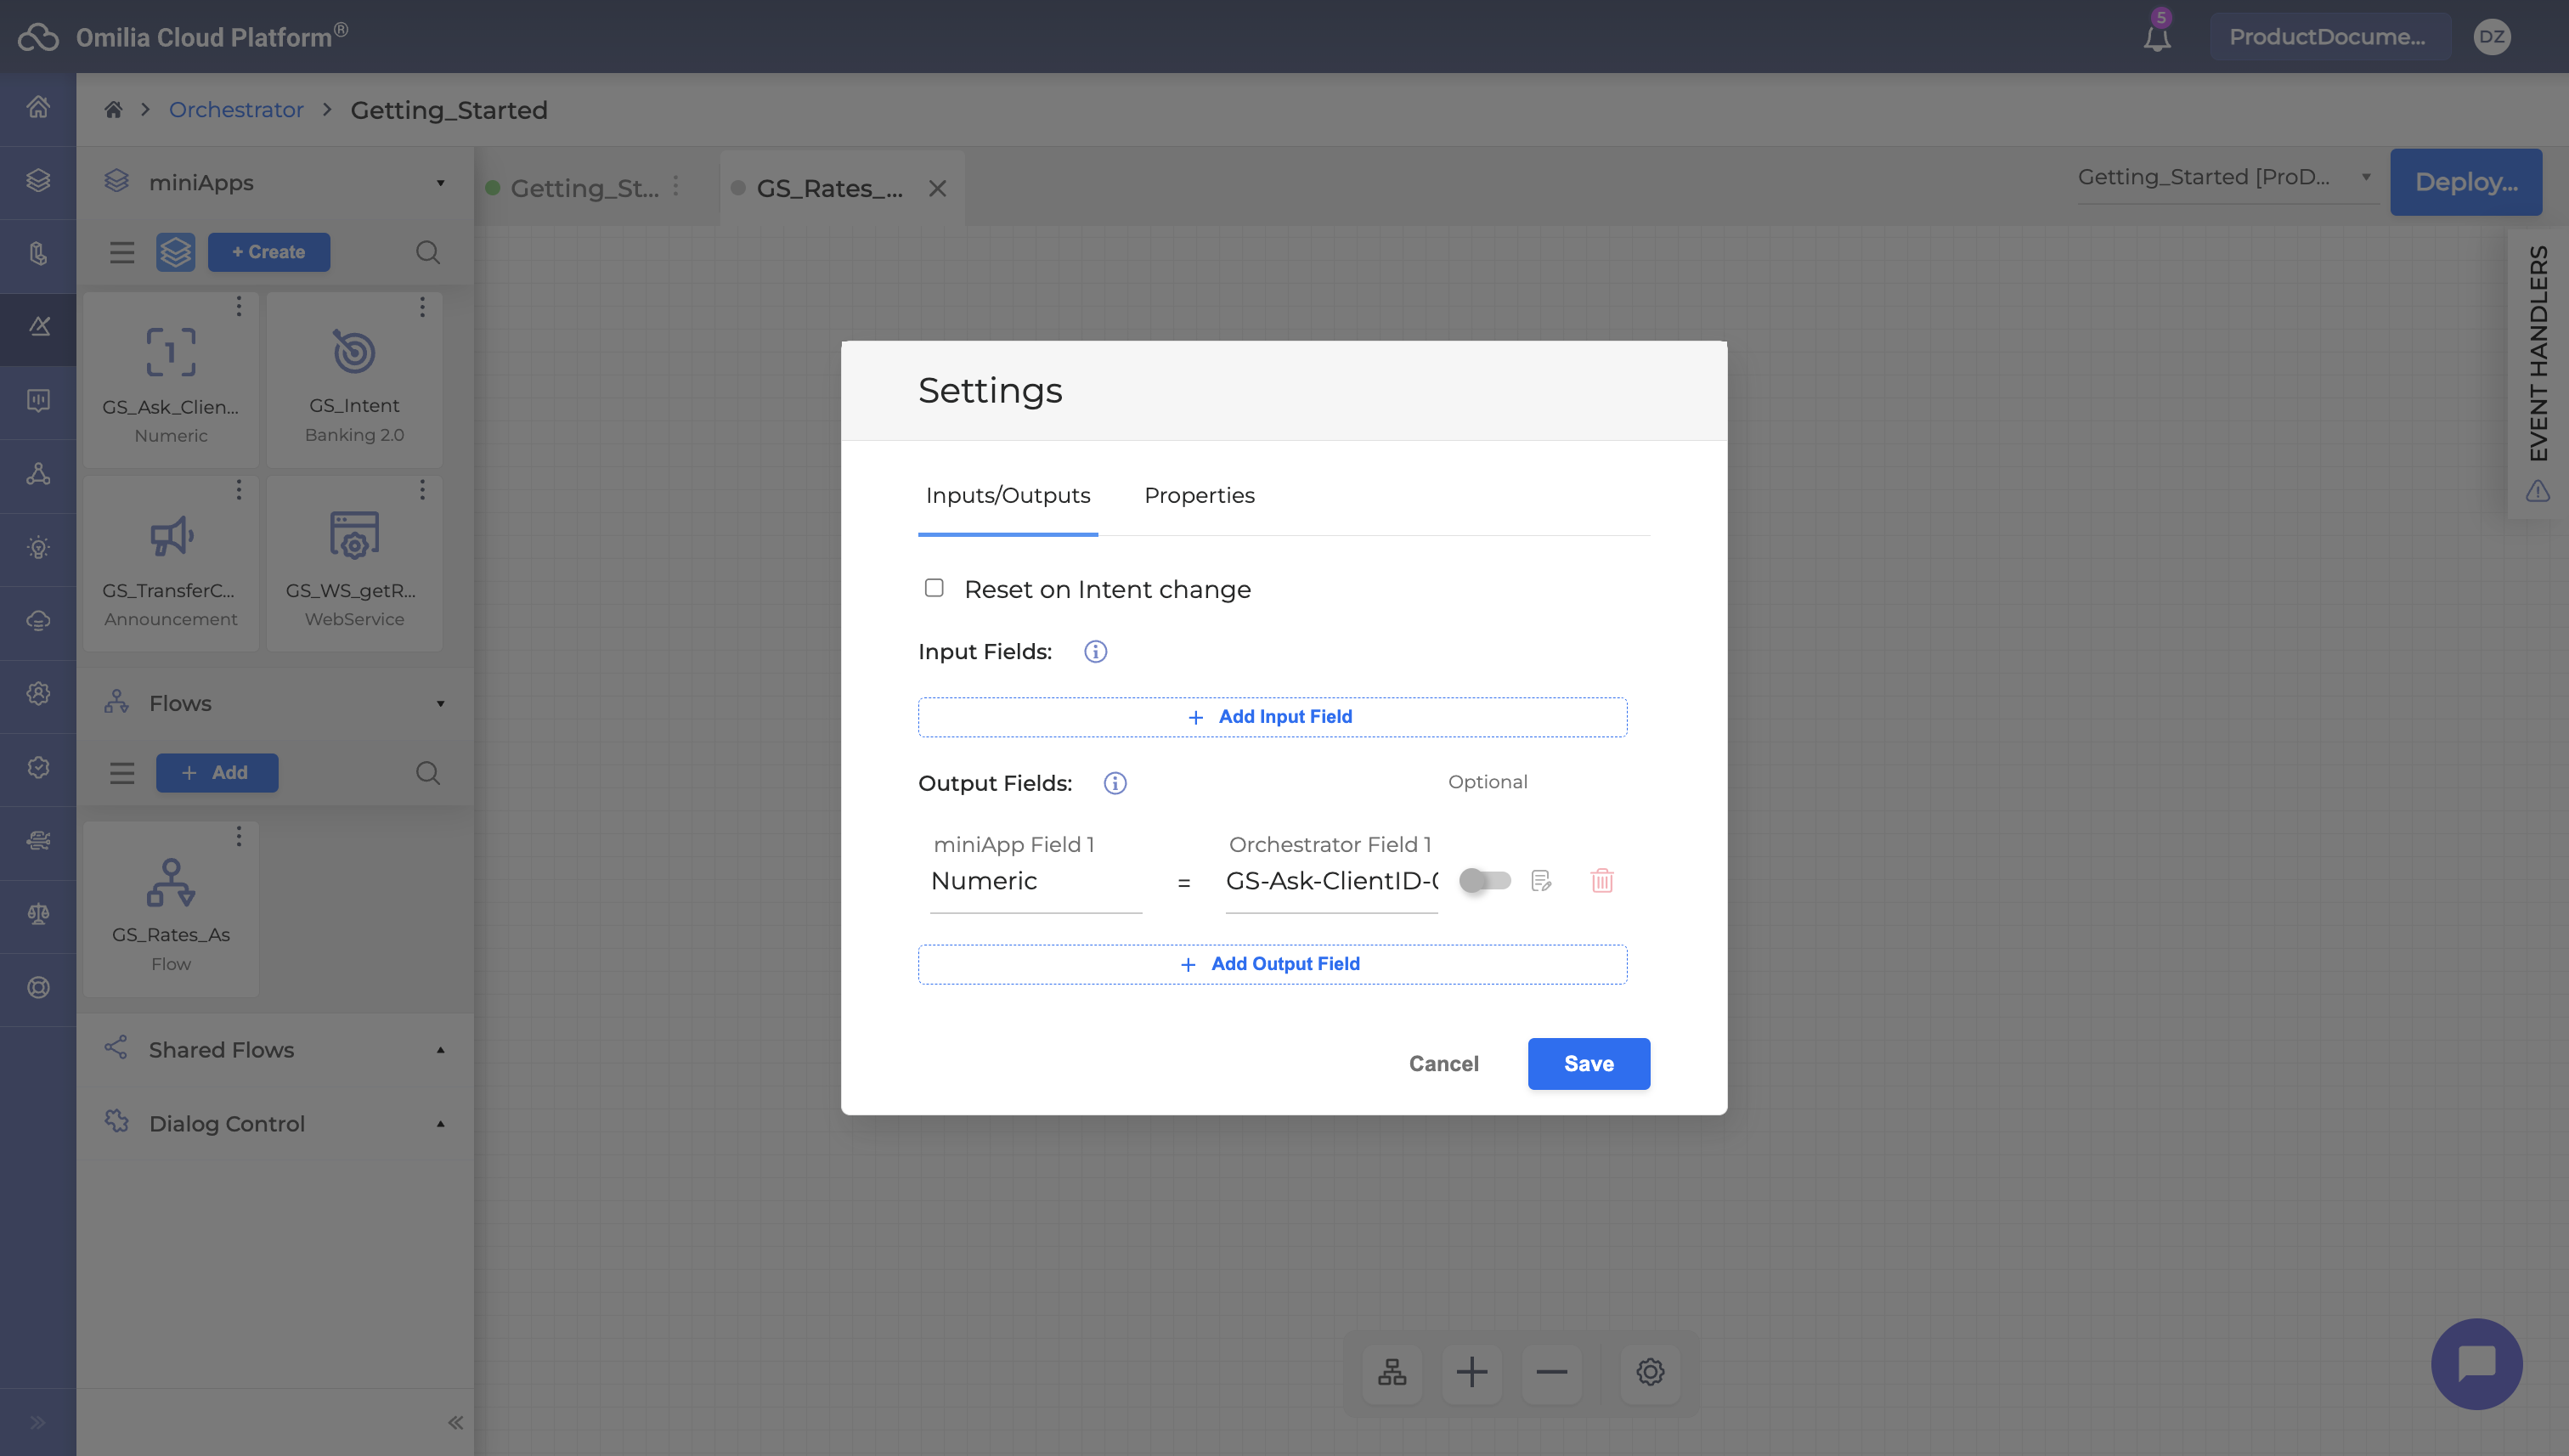Toggle the Optional switch for output field
This screenshot has width=2569, height=1456.
coord(1484,880)
